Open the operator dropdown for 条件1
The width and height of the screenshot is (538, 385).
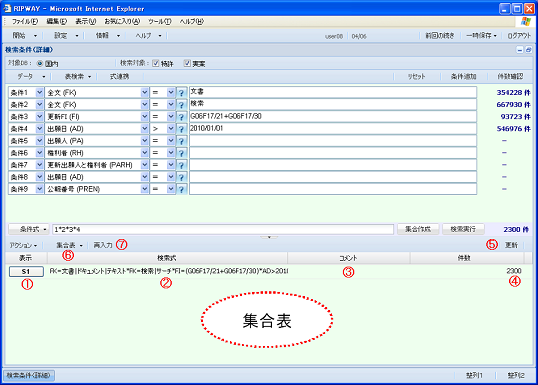tap(171, 93)
